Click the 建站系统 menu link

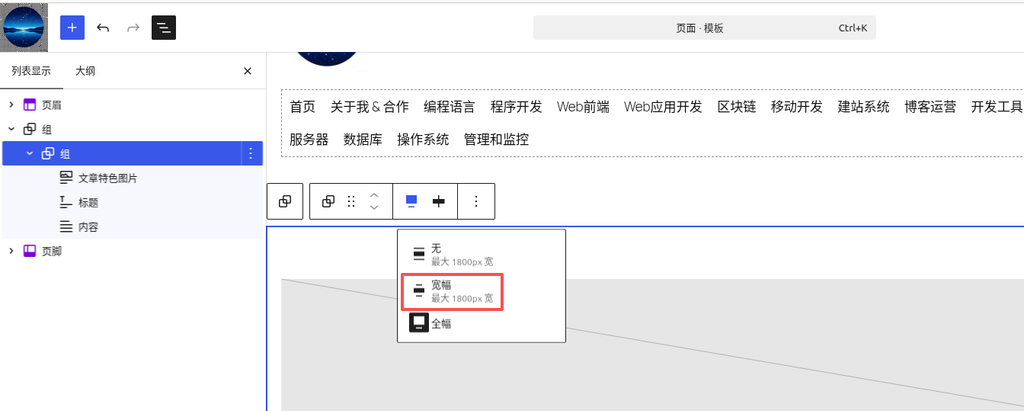(863, 107)
